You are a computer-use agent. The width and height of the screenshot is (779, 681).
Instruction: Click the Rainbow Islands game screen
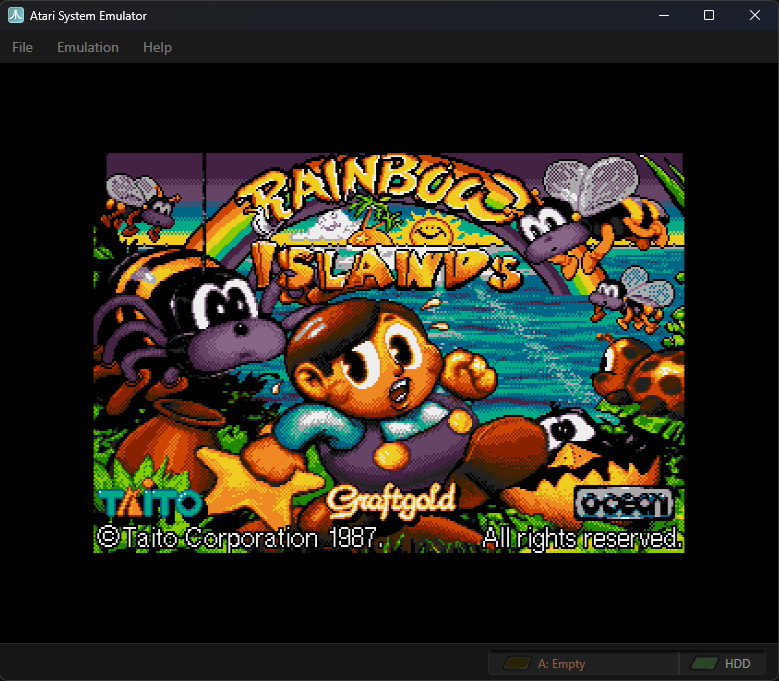click(389, 353)
